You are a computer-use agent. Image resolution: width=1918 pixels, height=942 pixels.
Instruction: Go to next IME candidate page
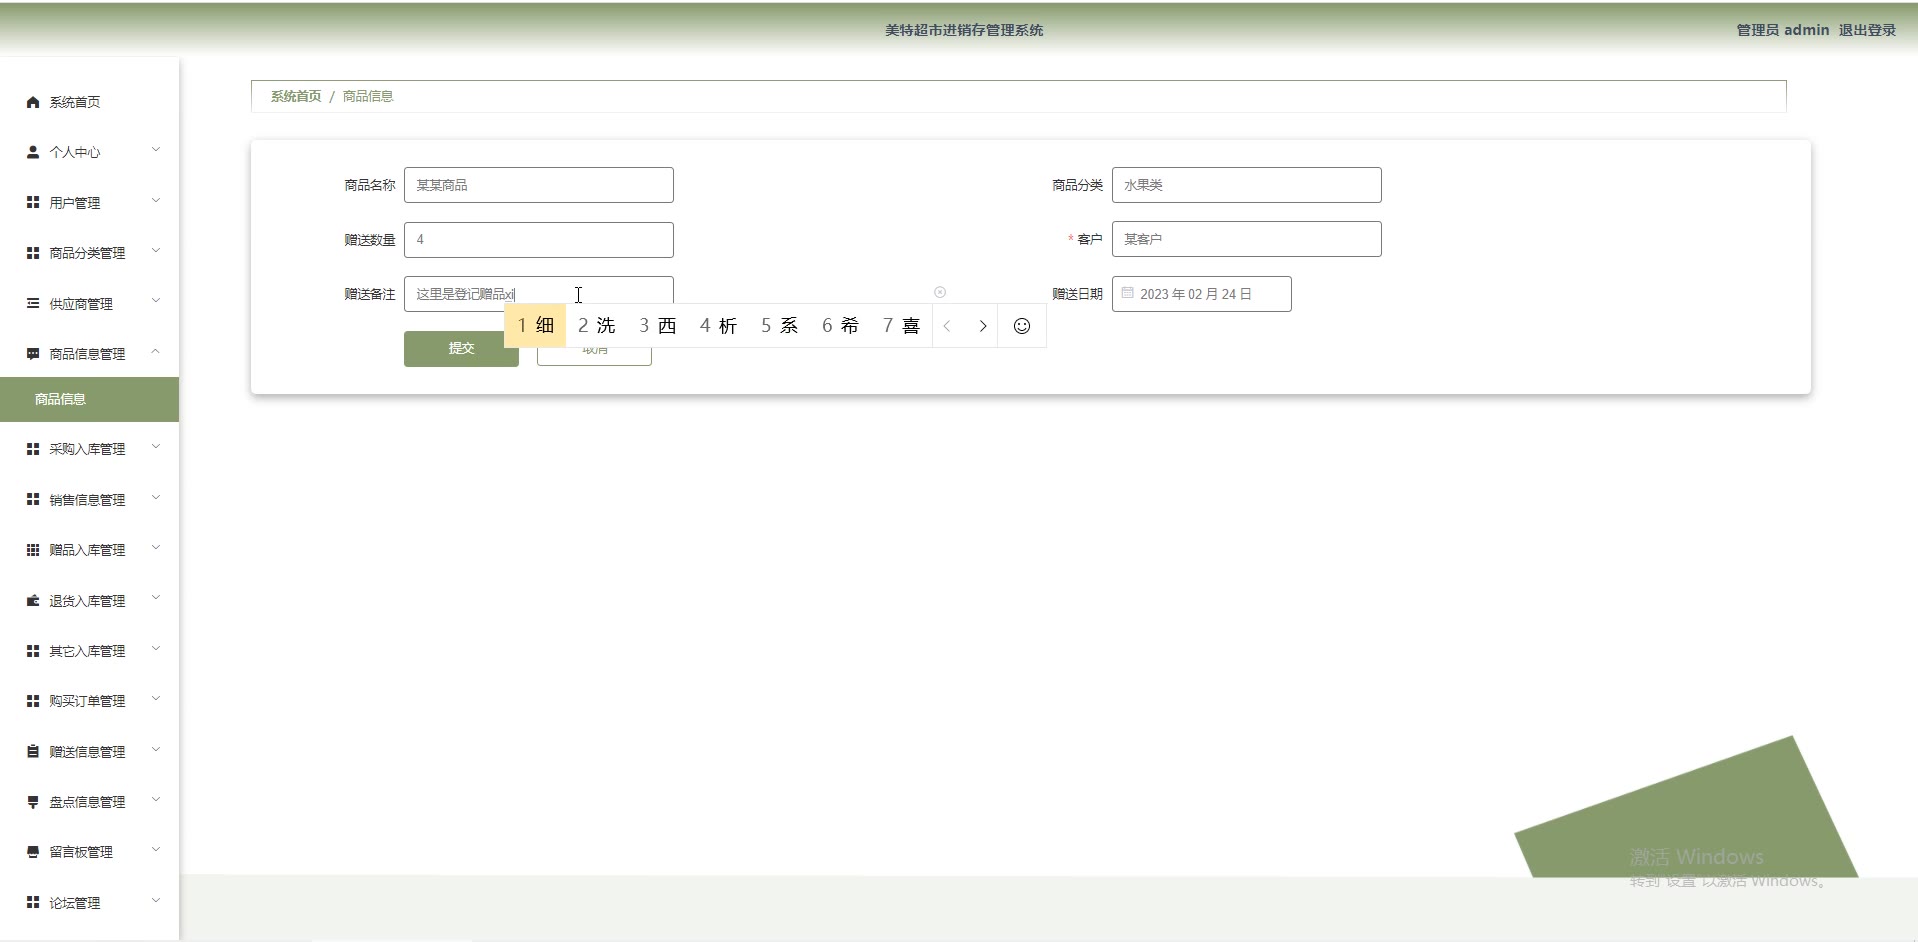[x=983, y=326]
